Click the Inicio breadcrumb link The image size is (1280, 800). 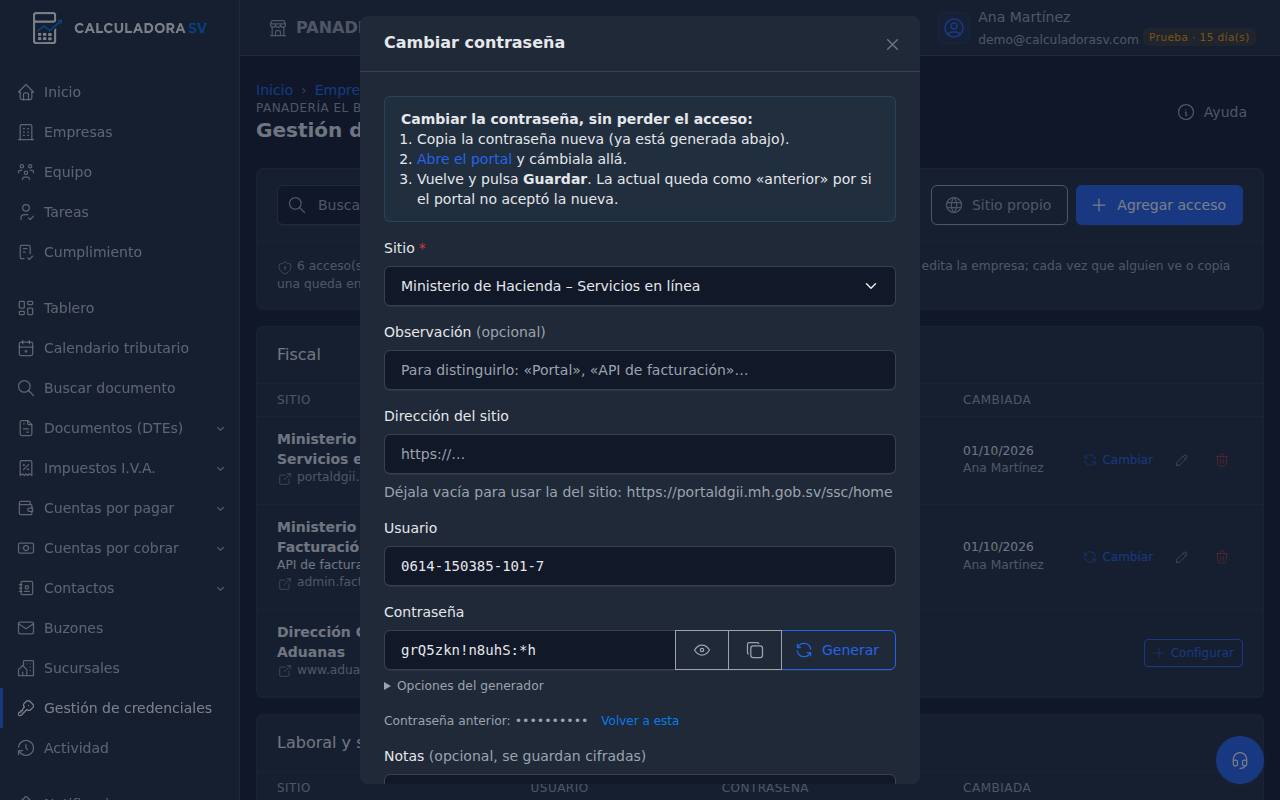(x=275, y=90)
